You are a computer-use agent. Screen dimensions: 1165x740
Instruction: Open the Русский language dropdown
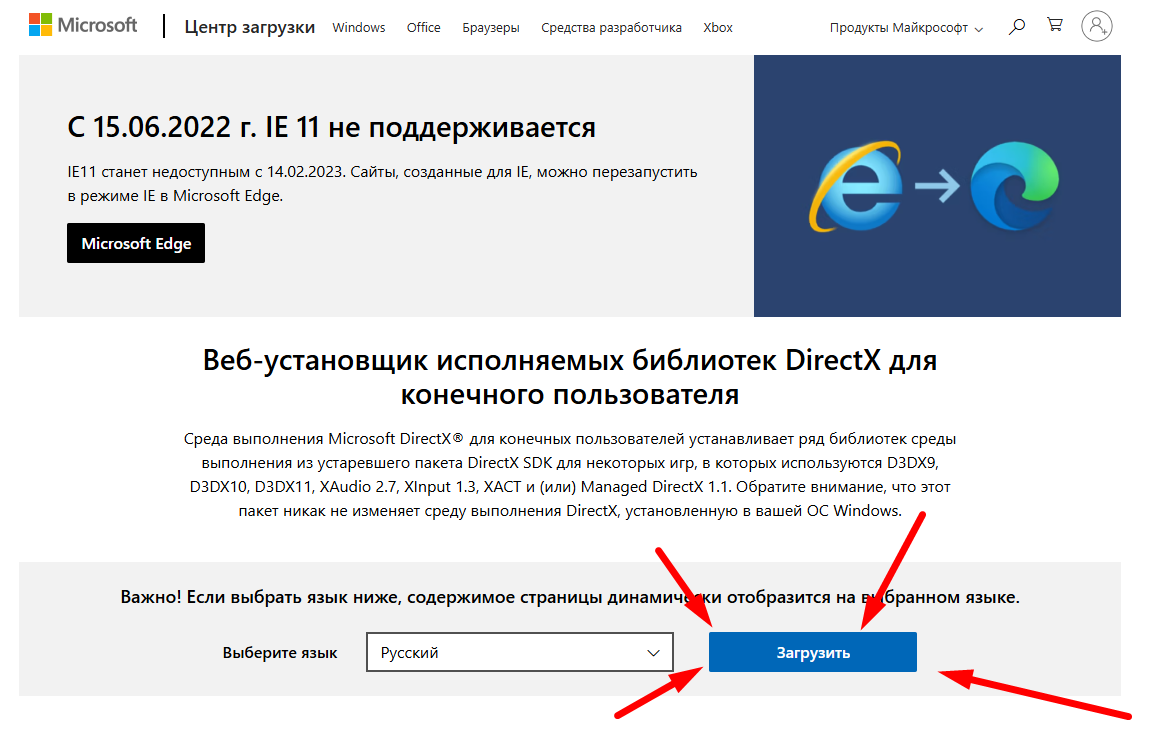tap(520, 653)
